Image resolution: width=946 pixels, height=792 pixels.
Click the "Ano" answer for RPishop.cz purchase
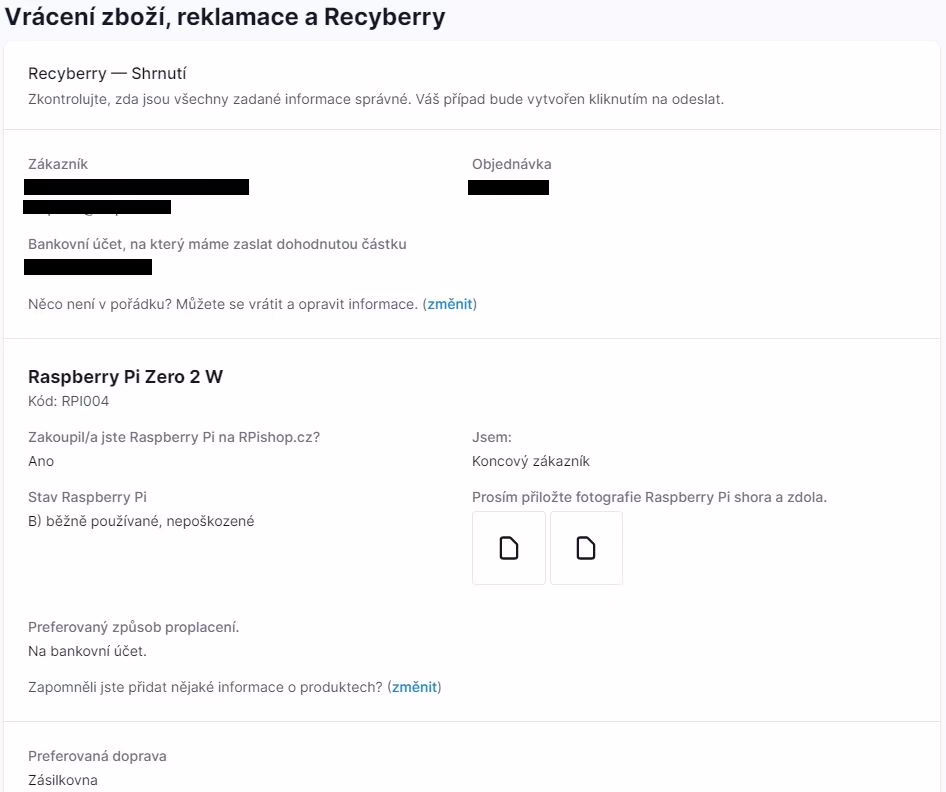click(x=41, y=461)
